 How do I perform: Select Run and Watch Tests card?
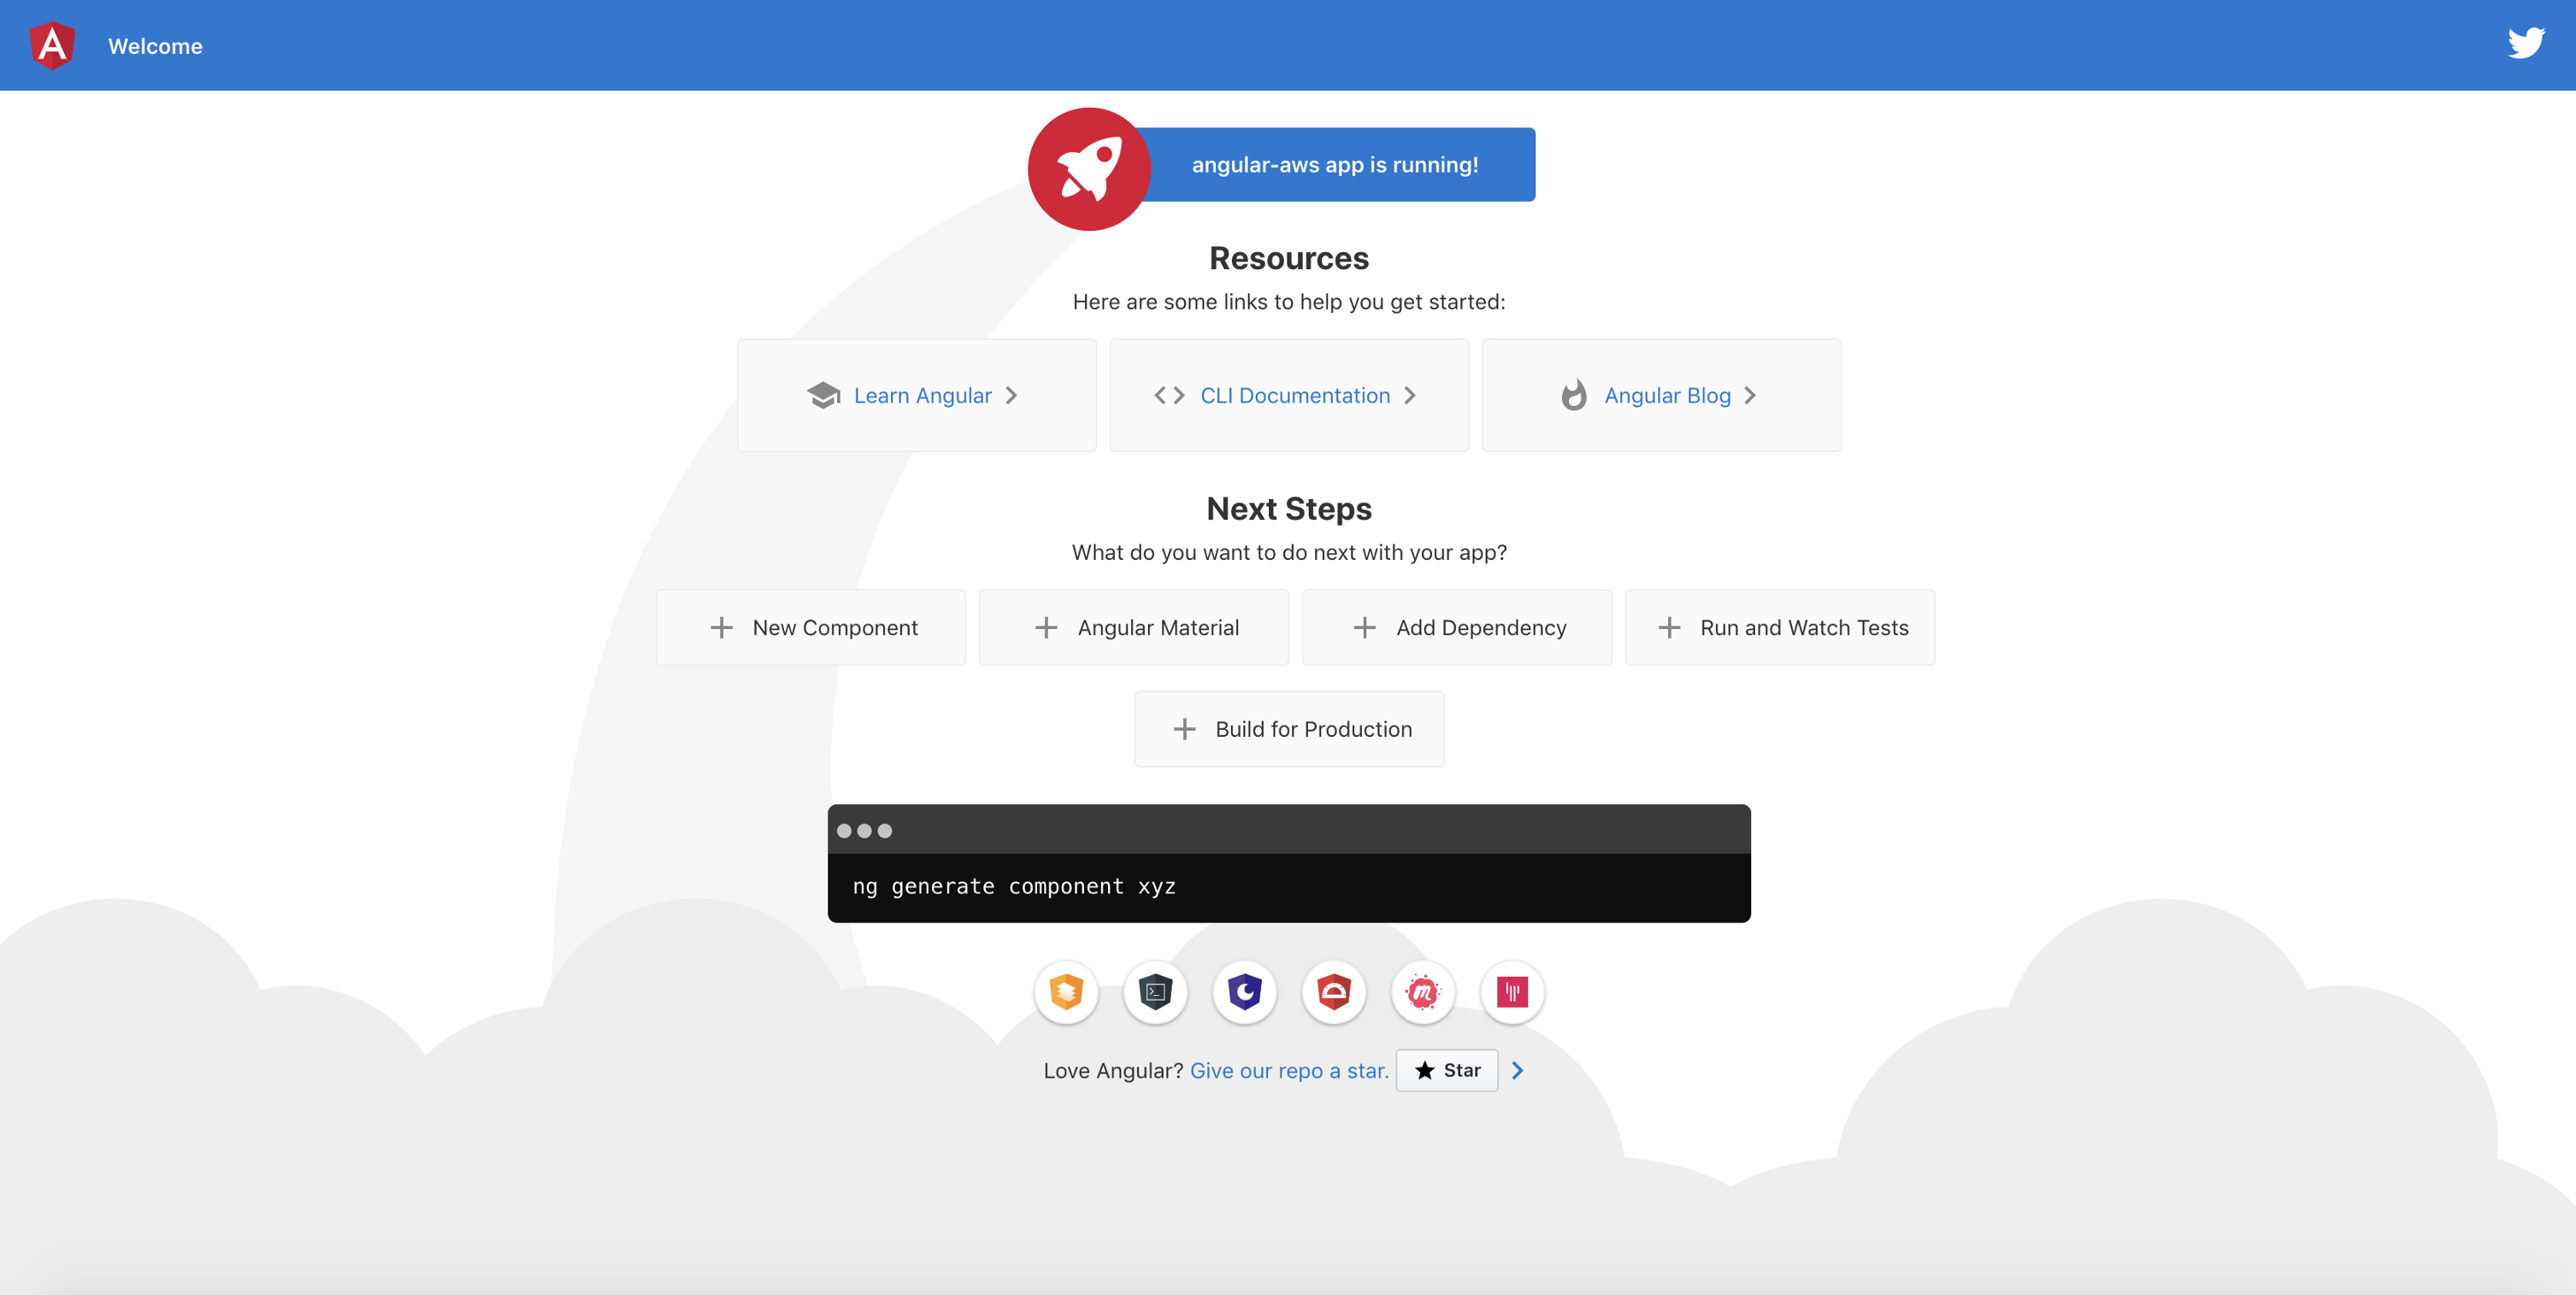click(x=1780, y=628)
